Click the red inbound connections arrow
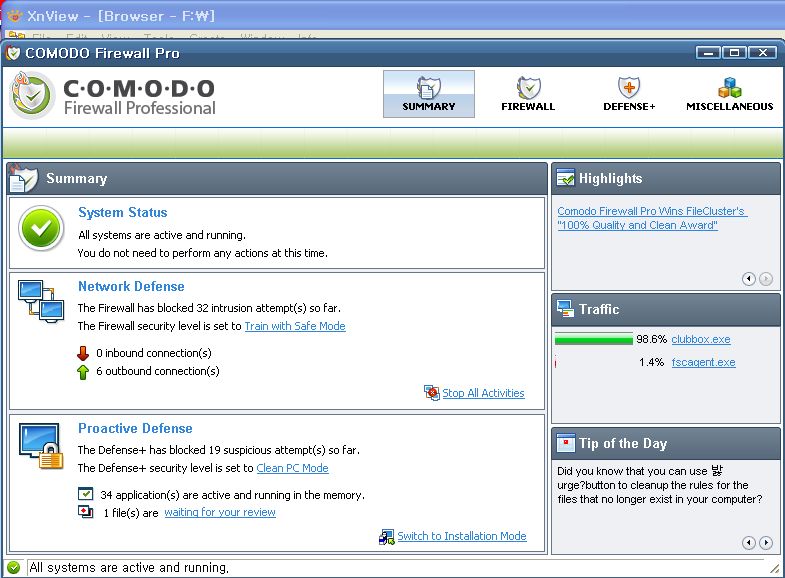The height and width of the screenshot is (578, 785). [83, 353]
